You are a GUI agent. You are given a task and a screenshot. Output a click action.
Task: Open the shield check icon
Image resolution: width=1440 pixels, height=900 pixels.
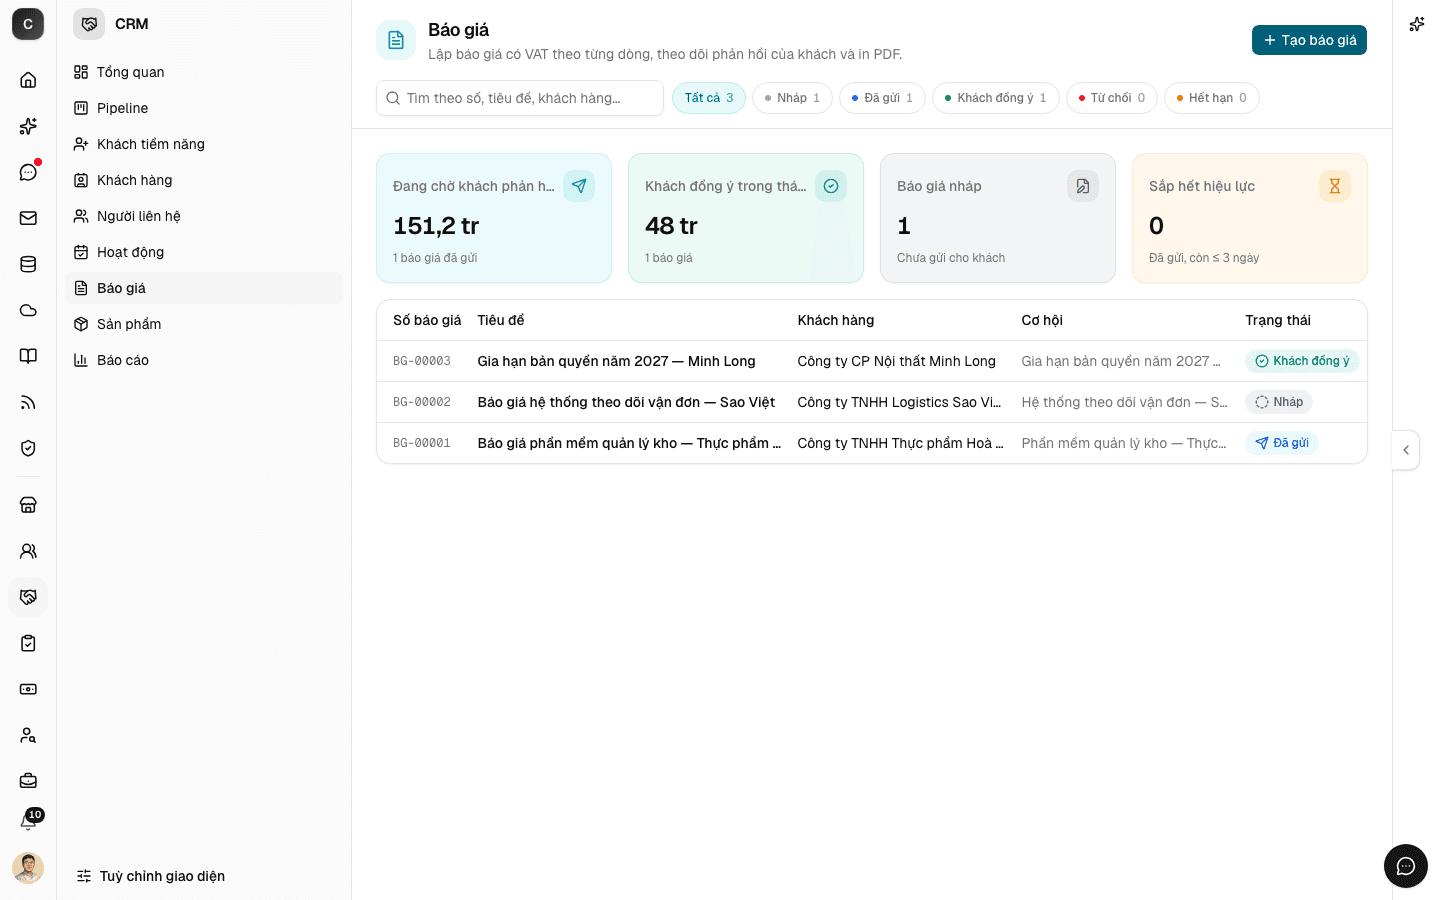click(28, 448)
